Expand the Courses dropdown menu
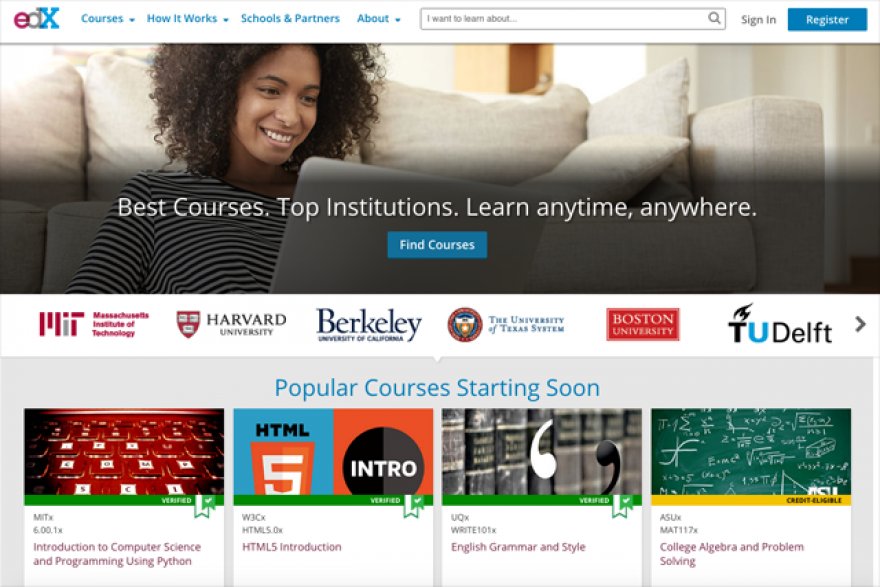880x587 pixels. click(x=108, y=19)
